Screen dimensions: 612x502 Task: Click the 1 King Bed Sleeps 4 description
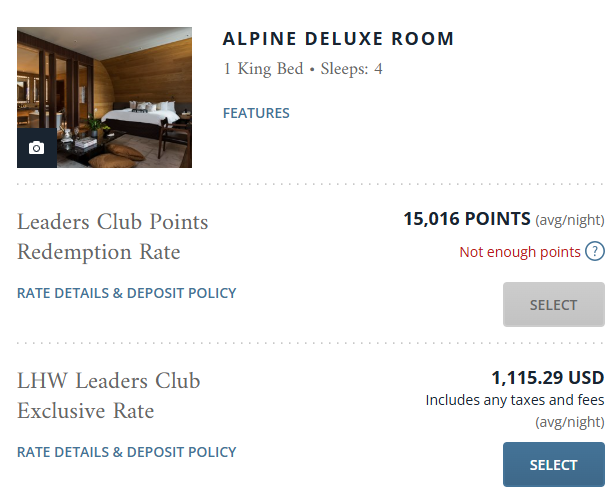[x=303, y=69]
